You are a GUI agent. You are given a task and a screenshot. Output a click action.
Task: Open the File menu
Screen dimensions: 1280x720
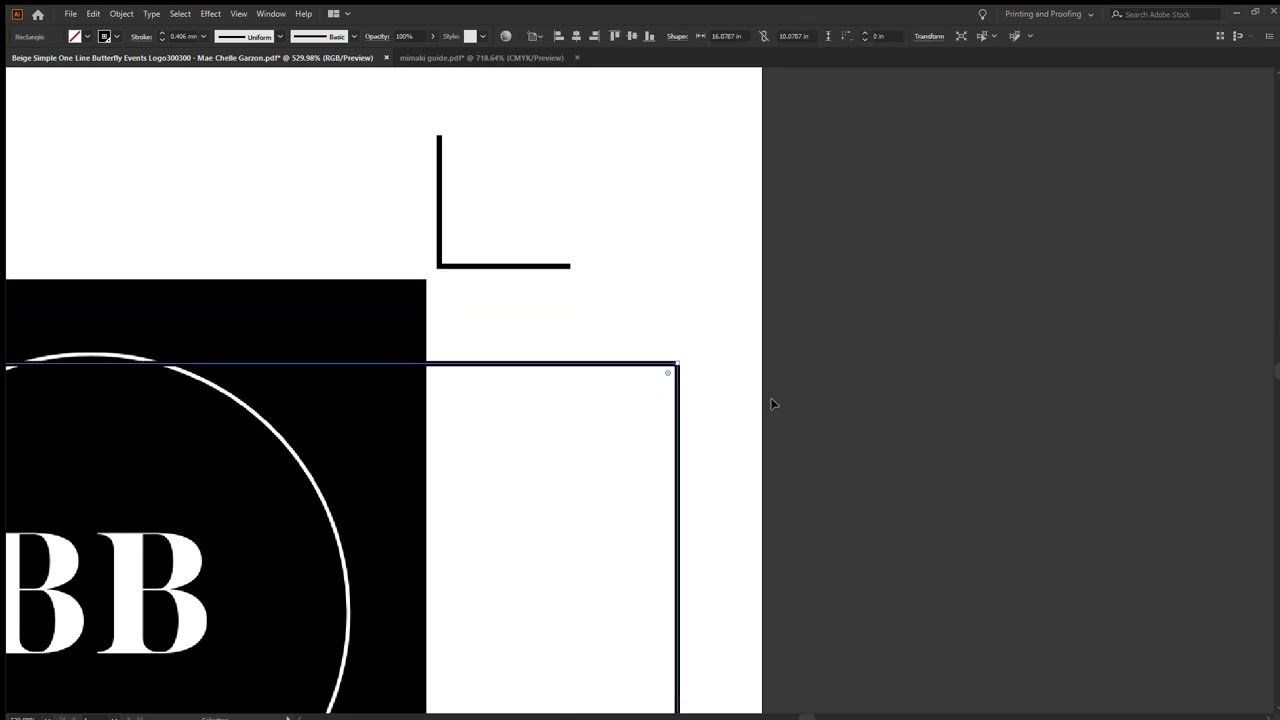click(71, 14)
